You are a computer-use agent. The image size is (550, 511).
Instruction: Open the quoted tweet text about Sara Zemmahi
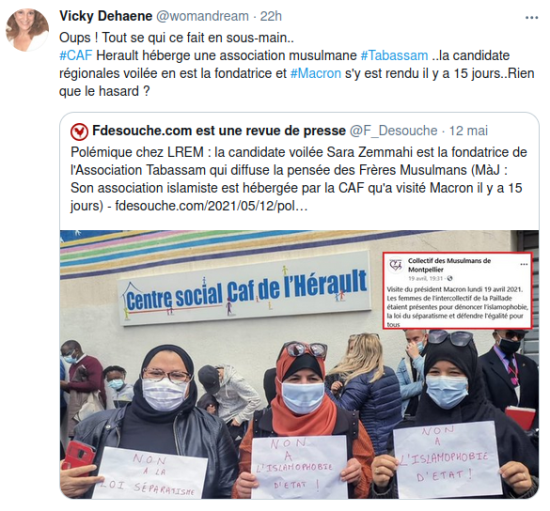click(x=299, y=179)
